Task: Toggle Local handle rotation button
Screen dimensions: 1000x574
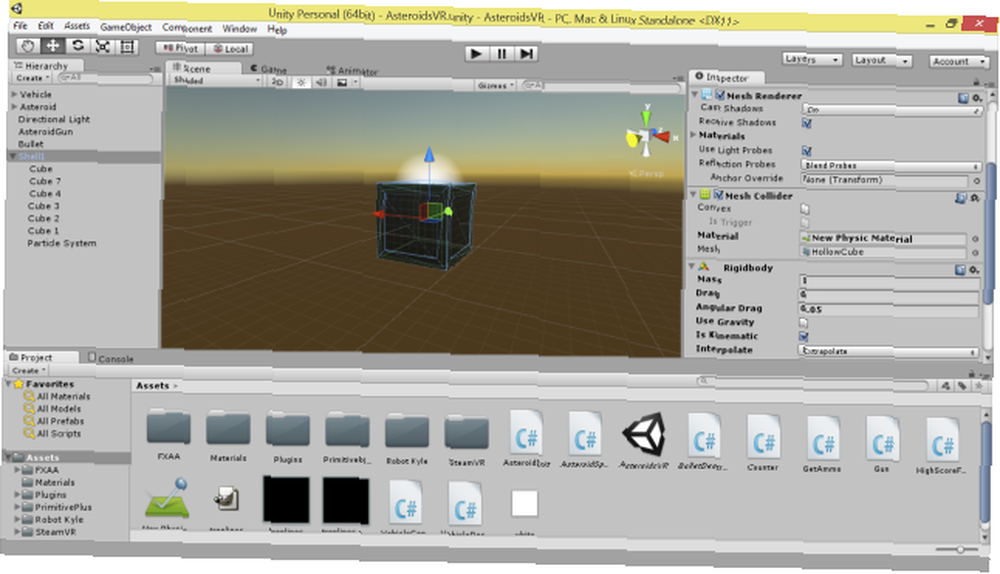Action: [x=230, y=49]
